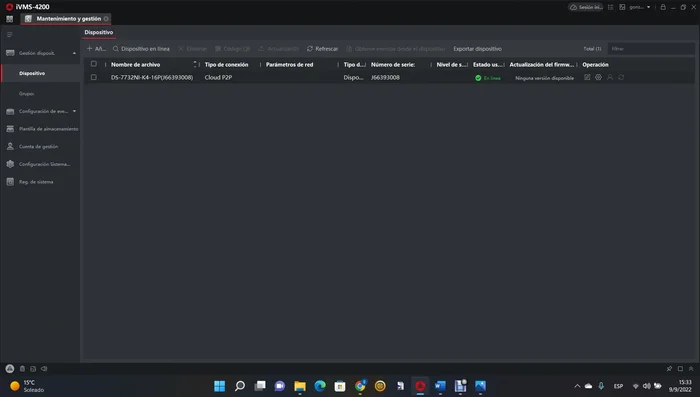Click the alarm icon in bottom bar
Screen dimensions: 700x397
coord(9,369)
